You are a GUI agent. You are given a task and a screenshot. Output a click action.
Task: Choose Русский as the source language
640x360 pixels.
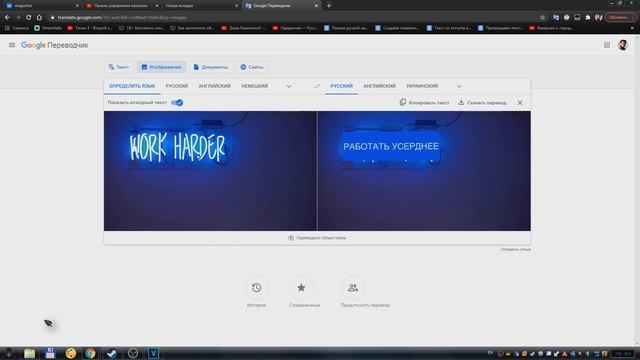coord(177,86)
